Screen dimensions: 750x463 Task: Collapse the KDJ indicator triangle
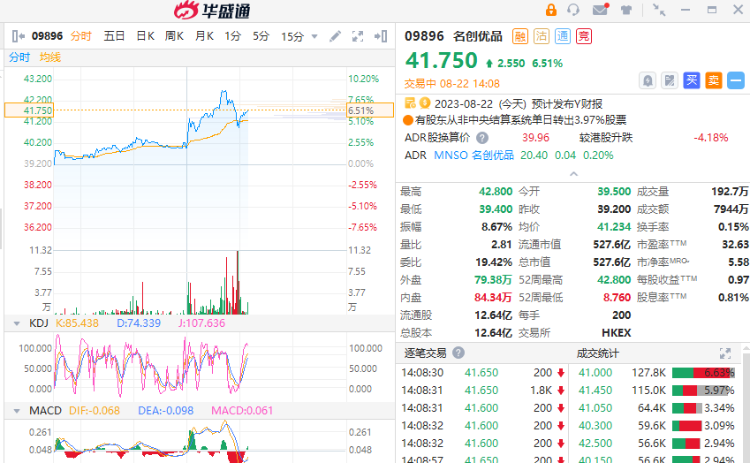click(x=17, y=324)
